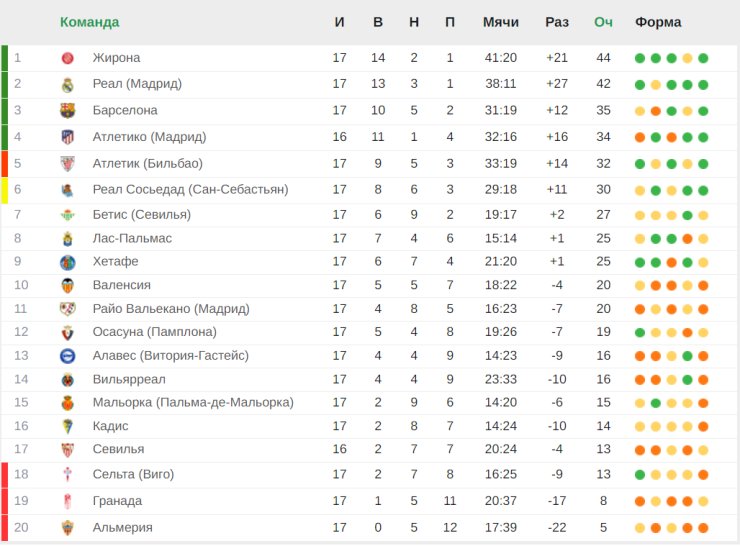
Task: Click the Мячи goals column header
Action: click(x=500, y=22)
